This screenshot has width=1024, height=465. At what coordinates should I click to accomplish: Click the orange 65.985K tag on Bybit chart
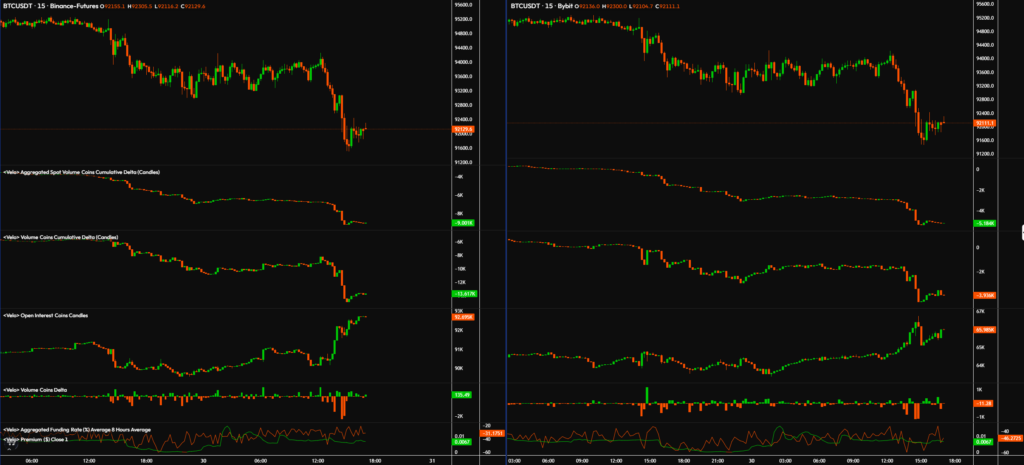click(985, 329)
